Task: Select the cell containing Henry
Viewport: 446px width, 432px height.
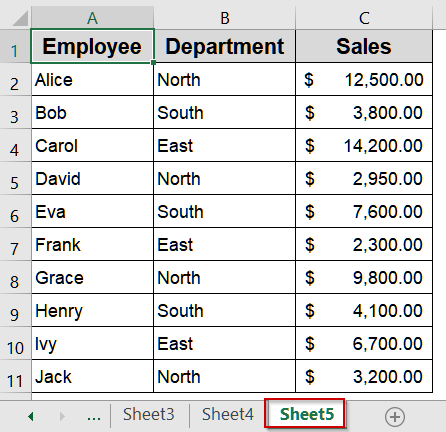Action: [x=92, y=310]
